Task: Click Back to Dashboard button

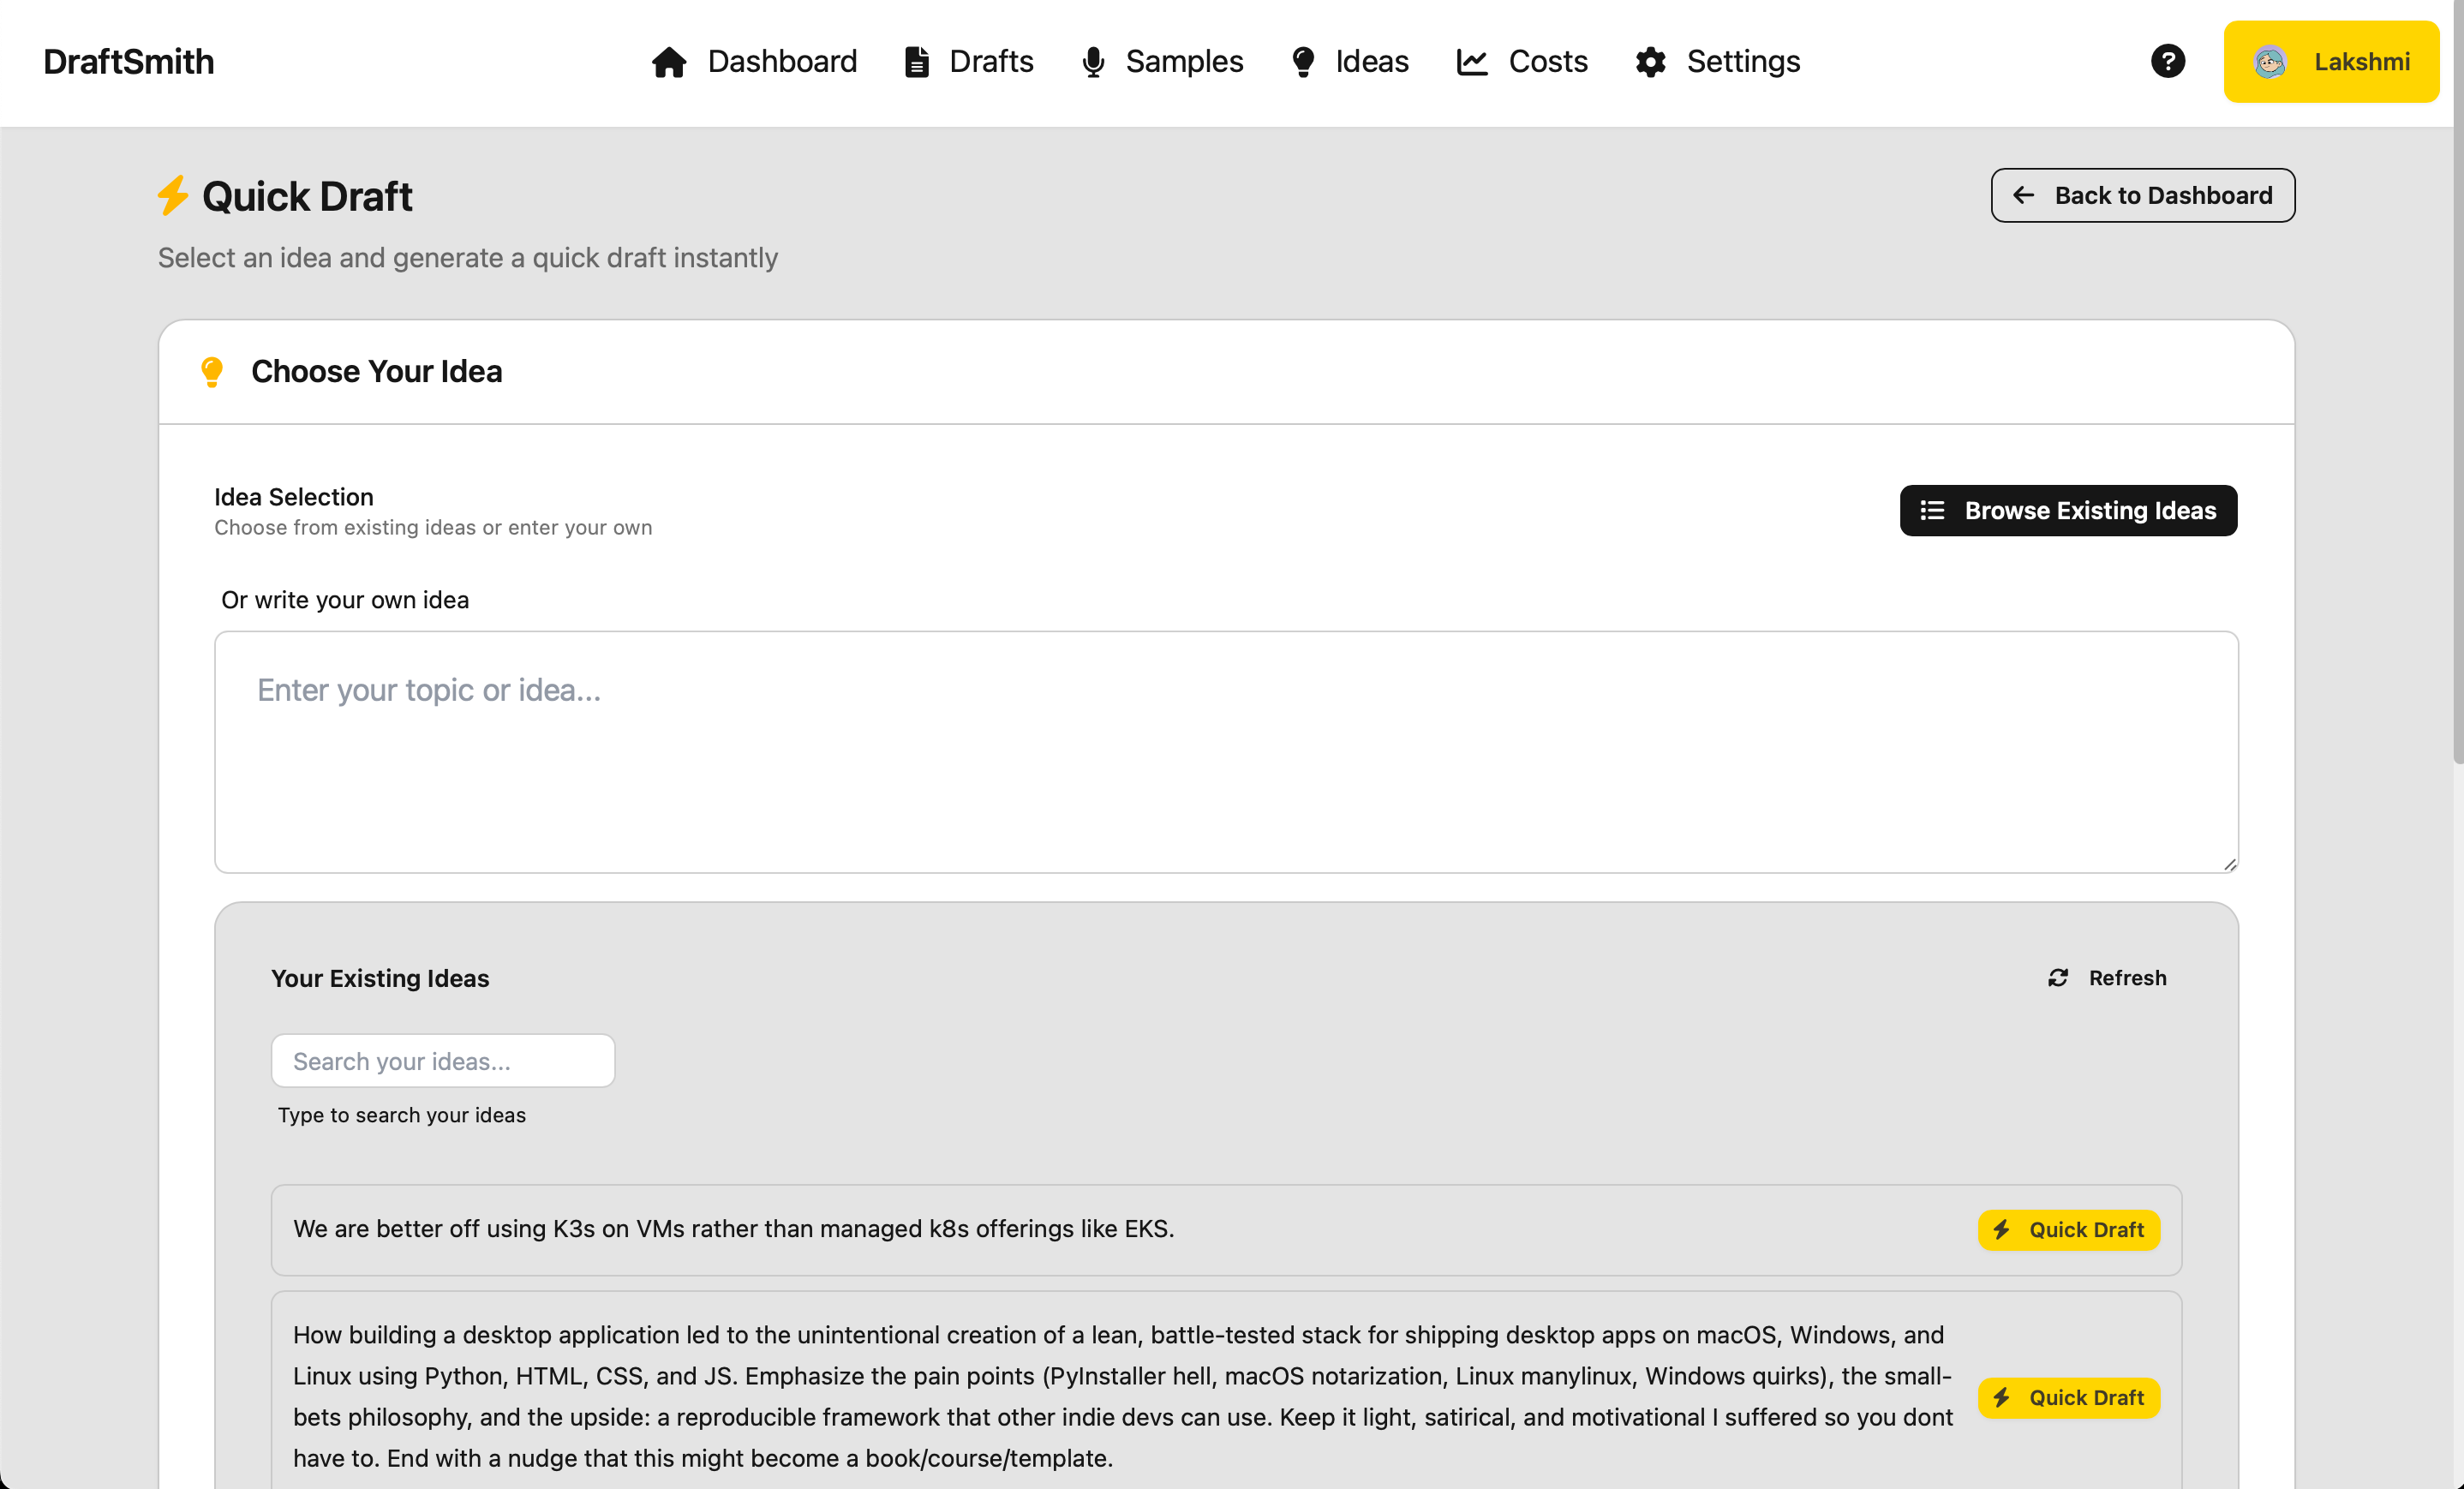Action: point(2142,195)
